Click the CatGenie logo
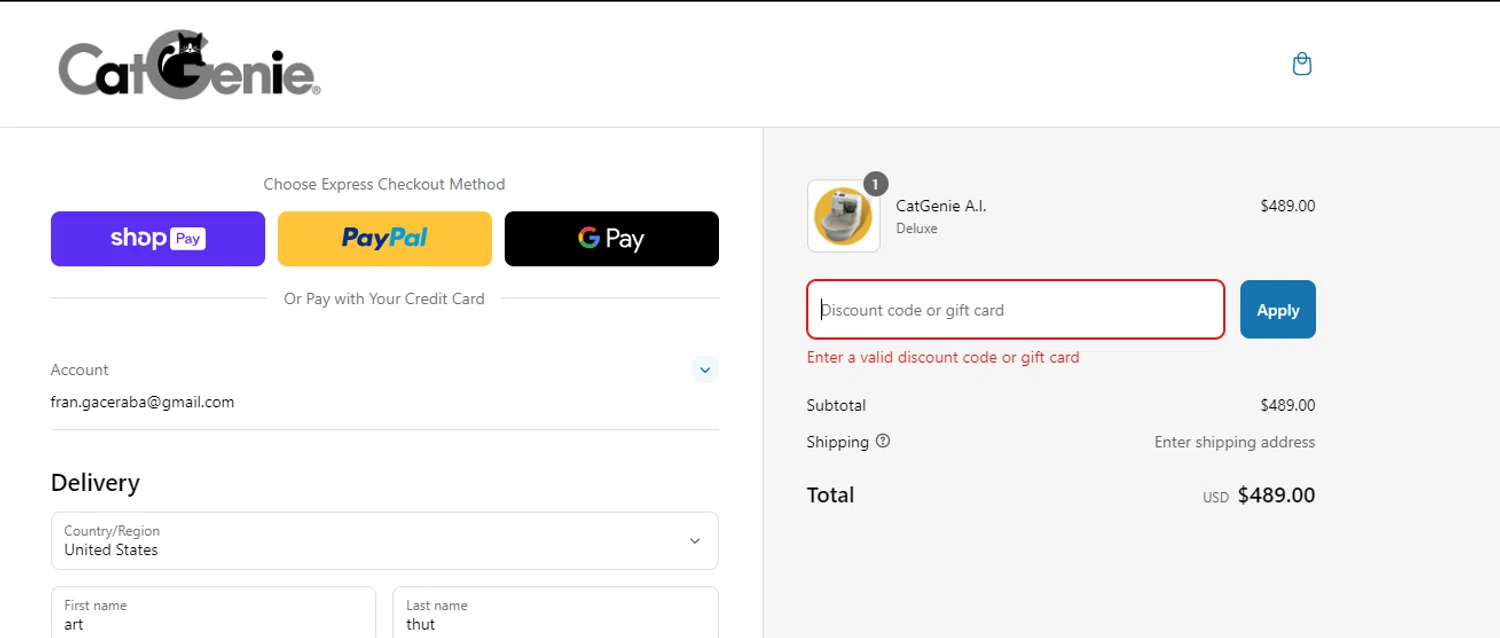 [189, 66]
